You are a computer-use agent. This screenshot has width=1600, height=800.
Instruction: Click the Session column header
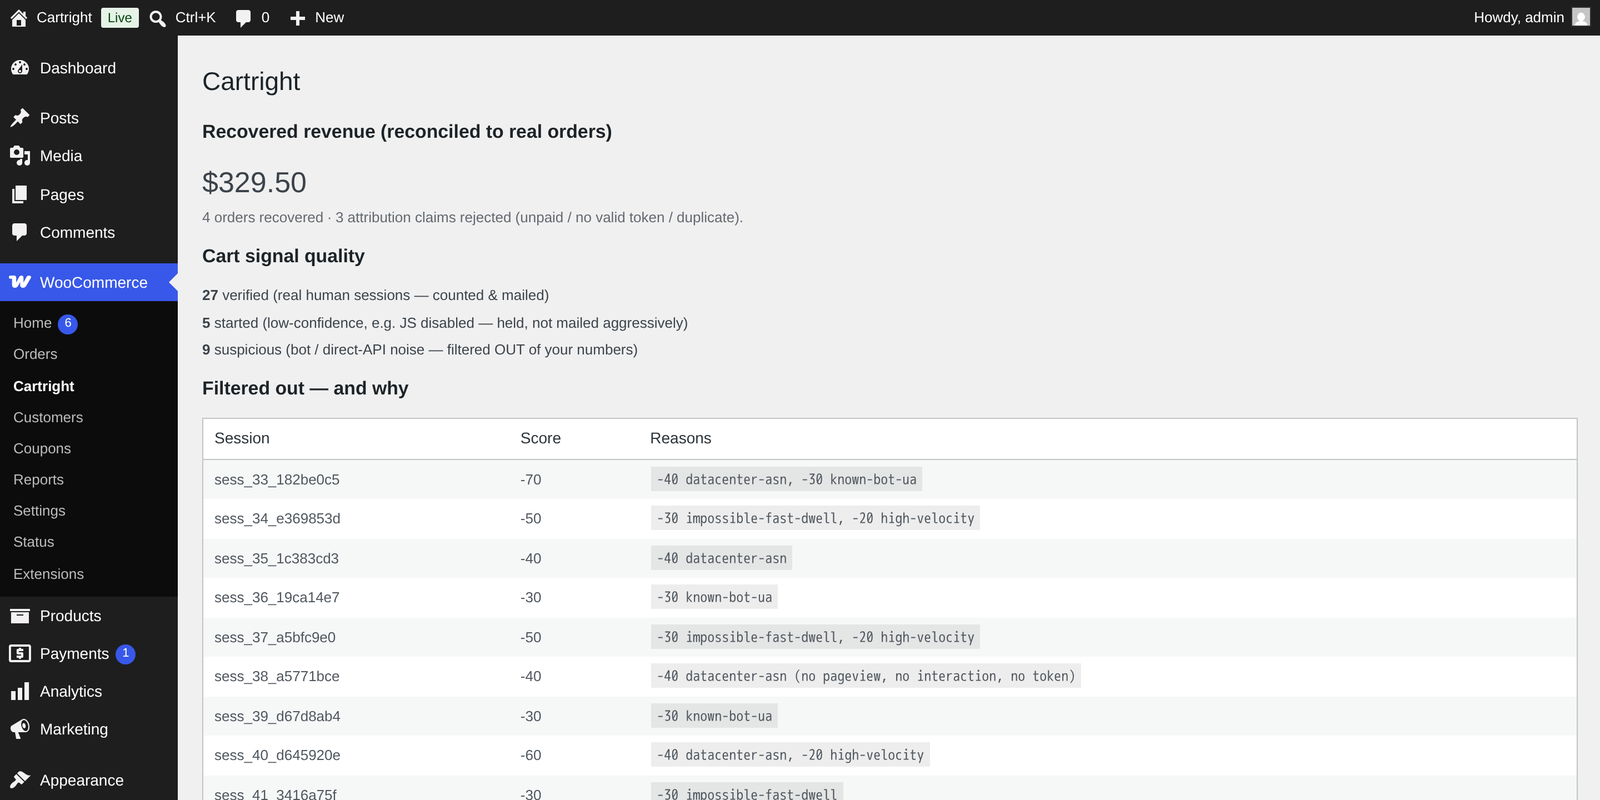[x=242, y=438]
